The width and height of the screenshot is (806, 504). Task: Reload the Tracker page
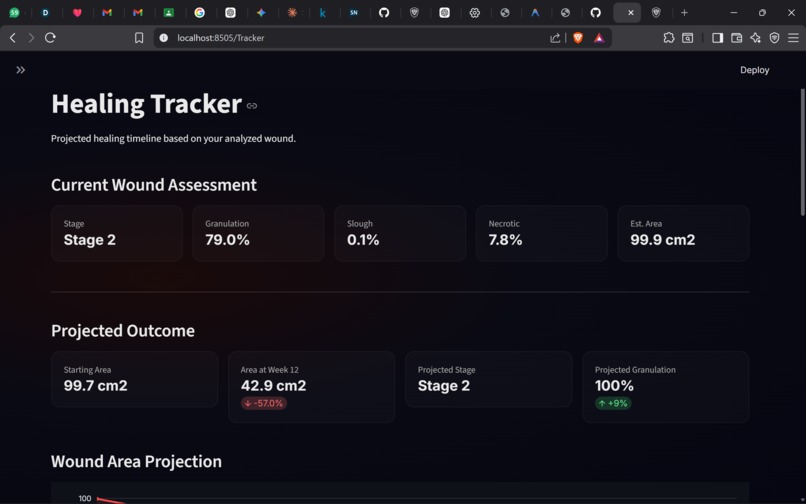(50, 38)
